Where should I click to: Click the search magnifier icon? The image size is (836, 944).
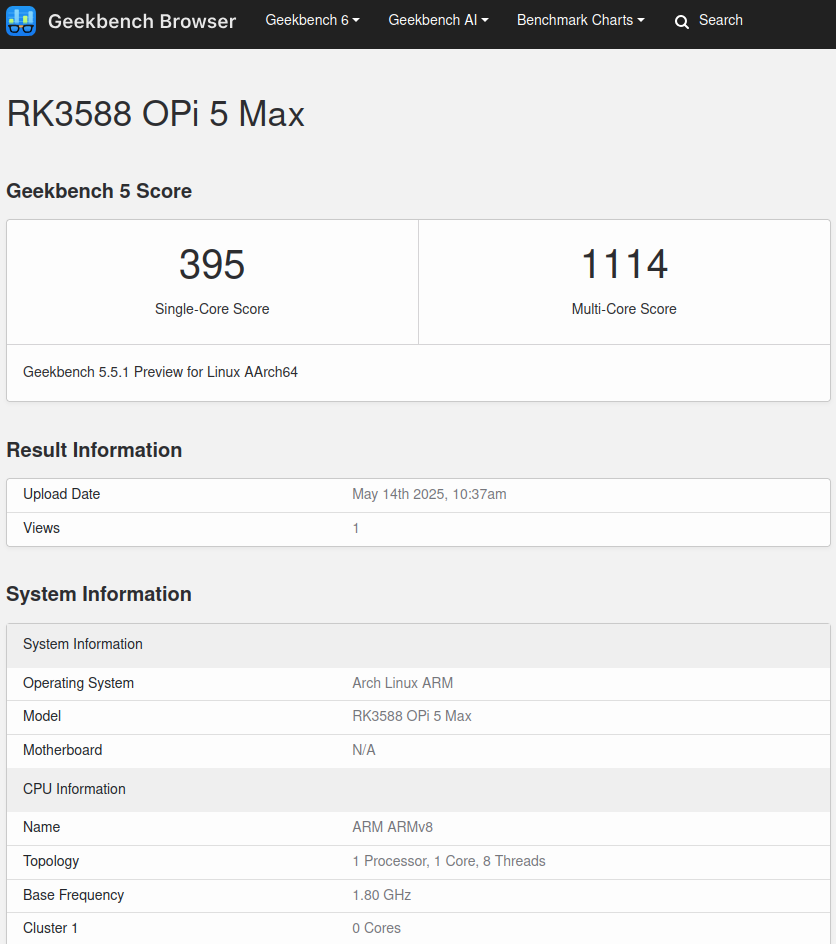tap(681, 22)
